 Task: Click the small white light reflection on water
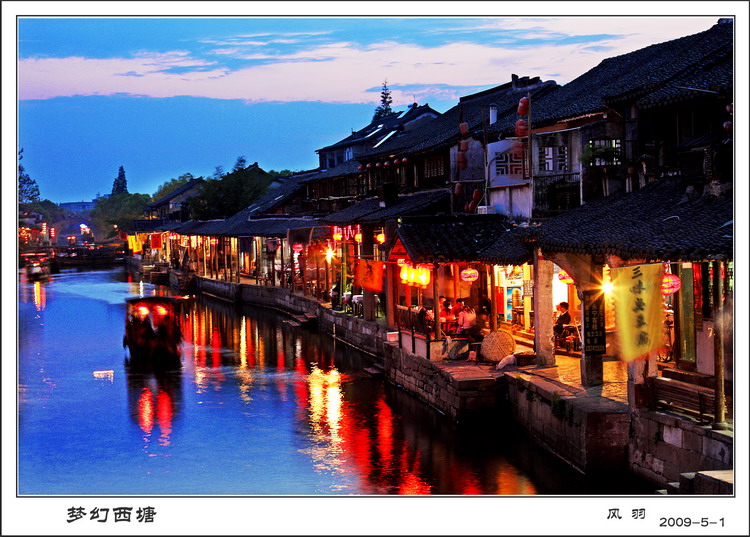pyautogui.click(x=103, y=375)
